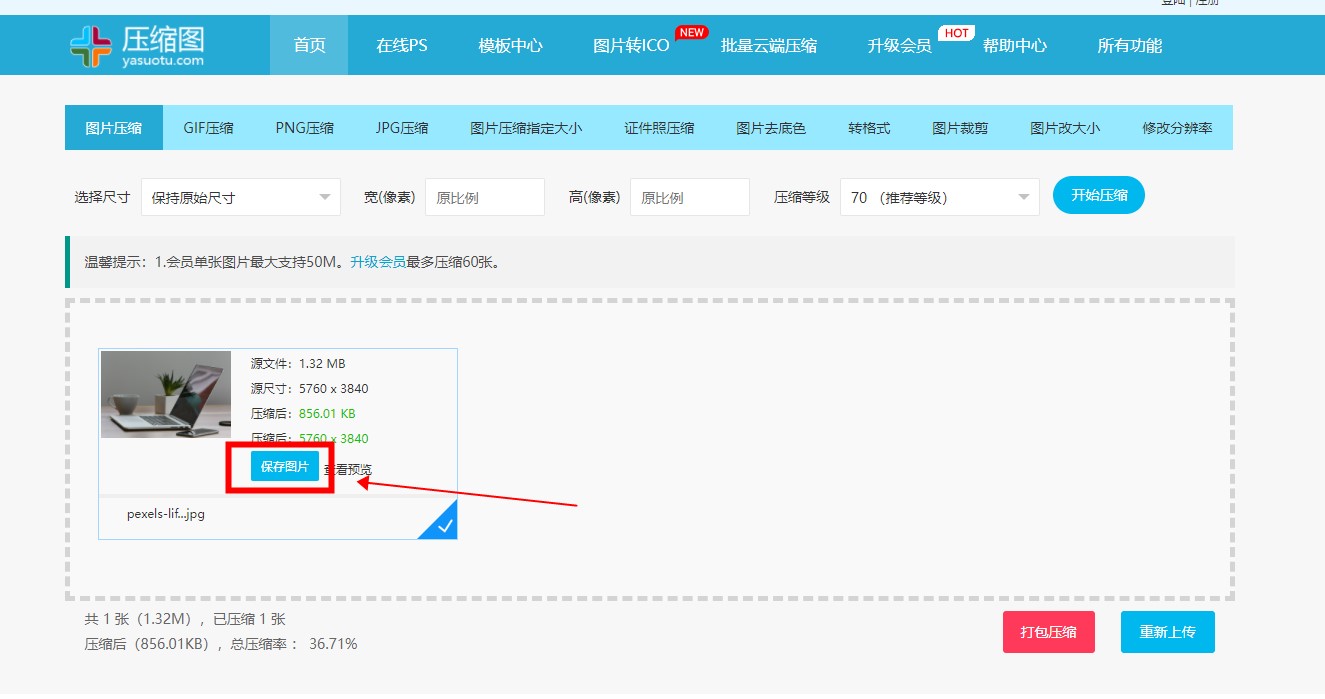The width and height of the screenshot is (1325, 699).
Task: Open the 在线PS menu item
Action: pyautogui.click(x=401, y=46)
